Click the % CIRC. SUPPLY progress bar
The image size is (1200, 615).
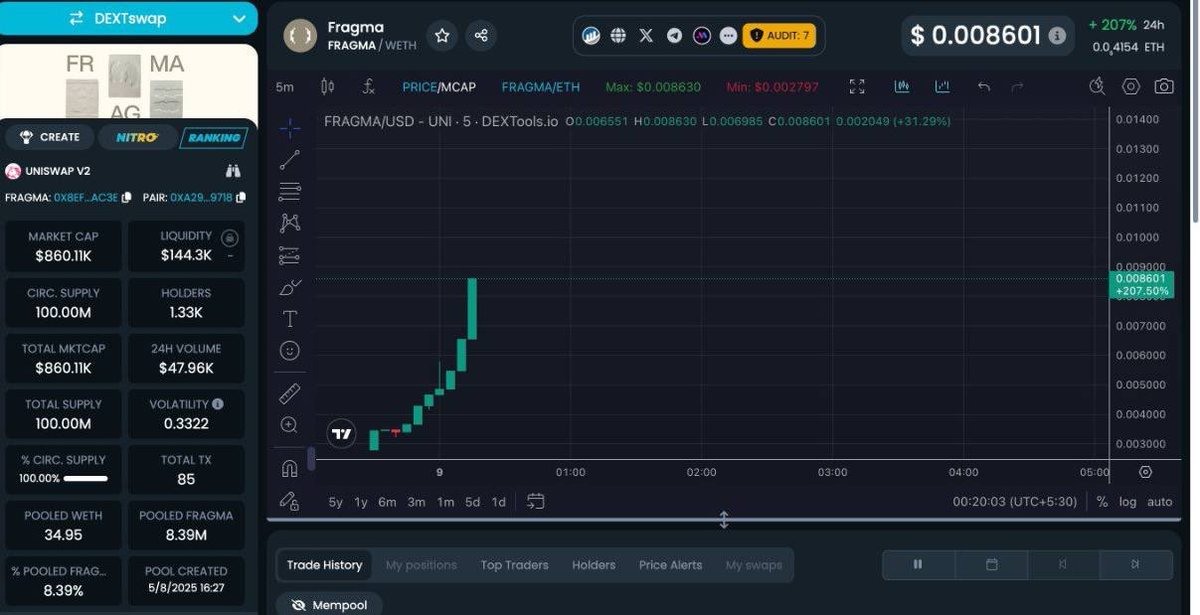(85, 479)
